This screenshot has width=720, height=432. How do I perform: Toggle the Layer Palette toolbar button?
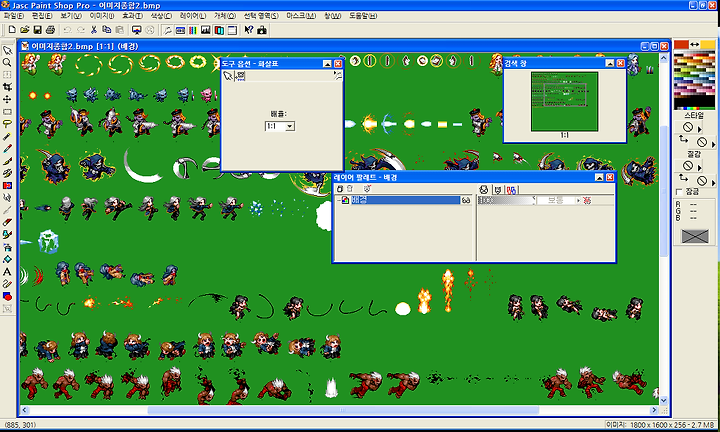click(x=219, y=30)
